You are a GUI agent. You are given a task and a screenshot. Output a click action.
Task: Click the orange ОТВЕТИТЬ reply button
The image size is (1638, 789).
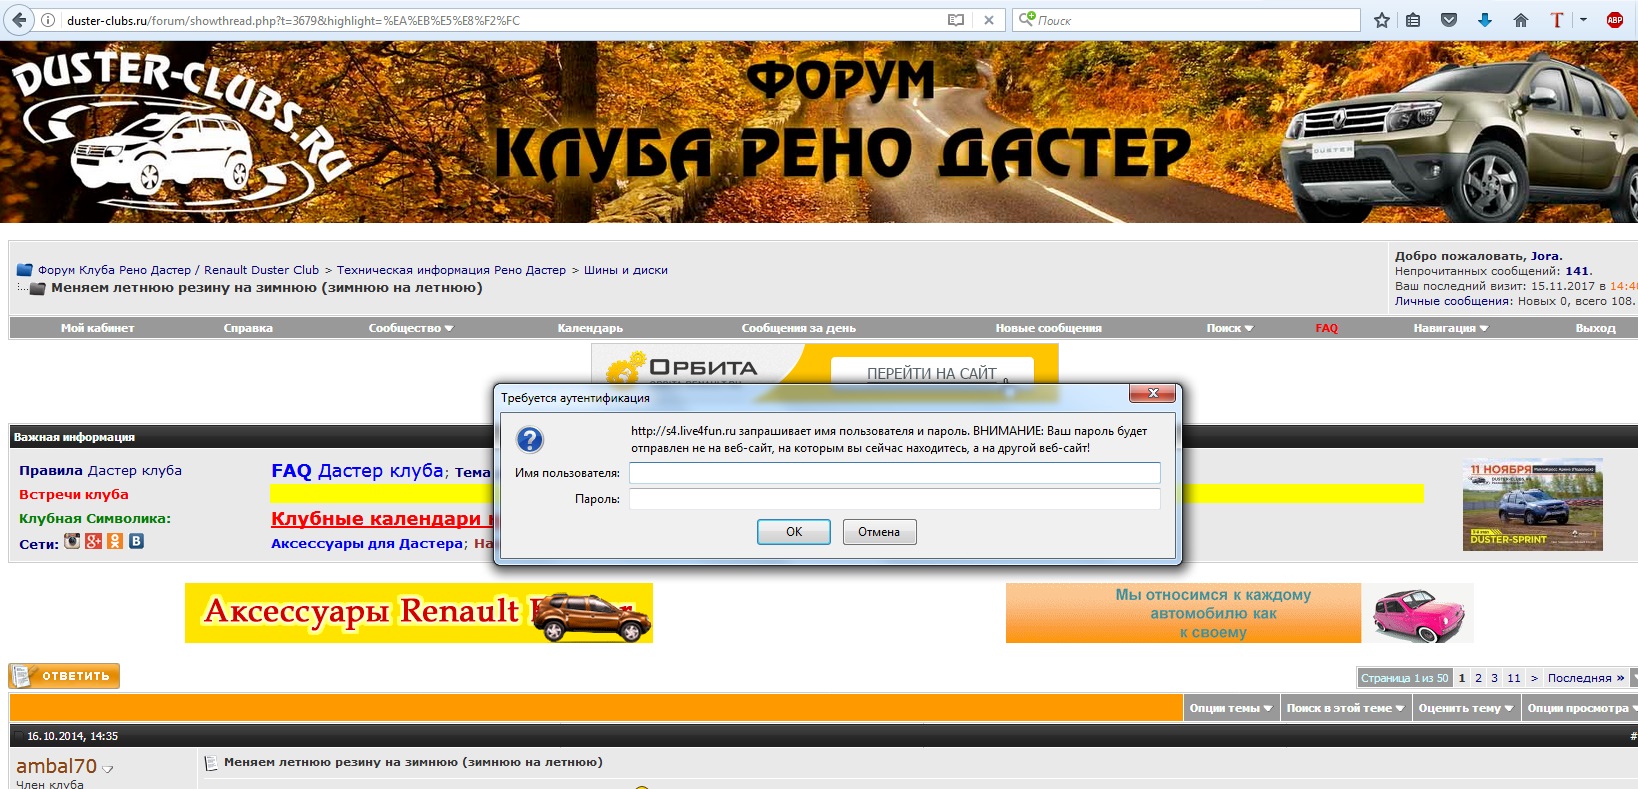point(64,676)
